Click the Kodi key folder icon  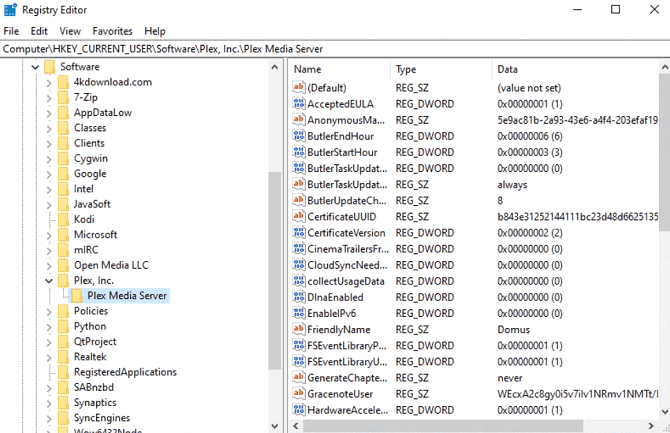point(63,219)
